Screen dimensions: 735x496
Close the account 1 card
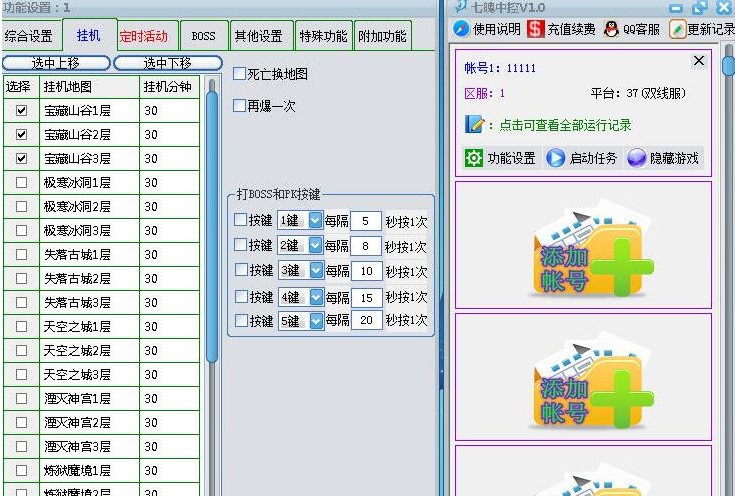point(698,61)
